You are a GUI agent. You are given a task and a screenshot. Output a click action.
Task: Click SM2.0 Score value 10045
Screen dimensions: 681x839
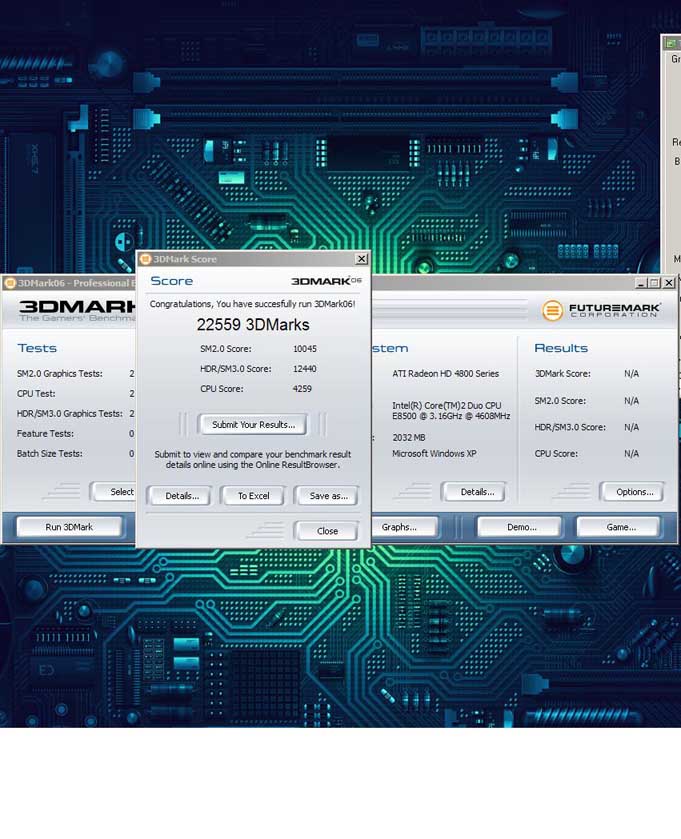pos(304,349)
